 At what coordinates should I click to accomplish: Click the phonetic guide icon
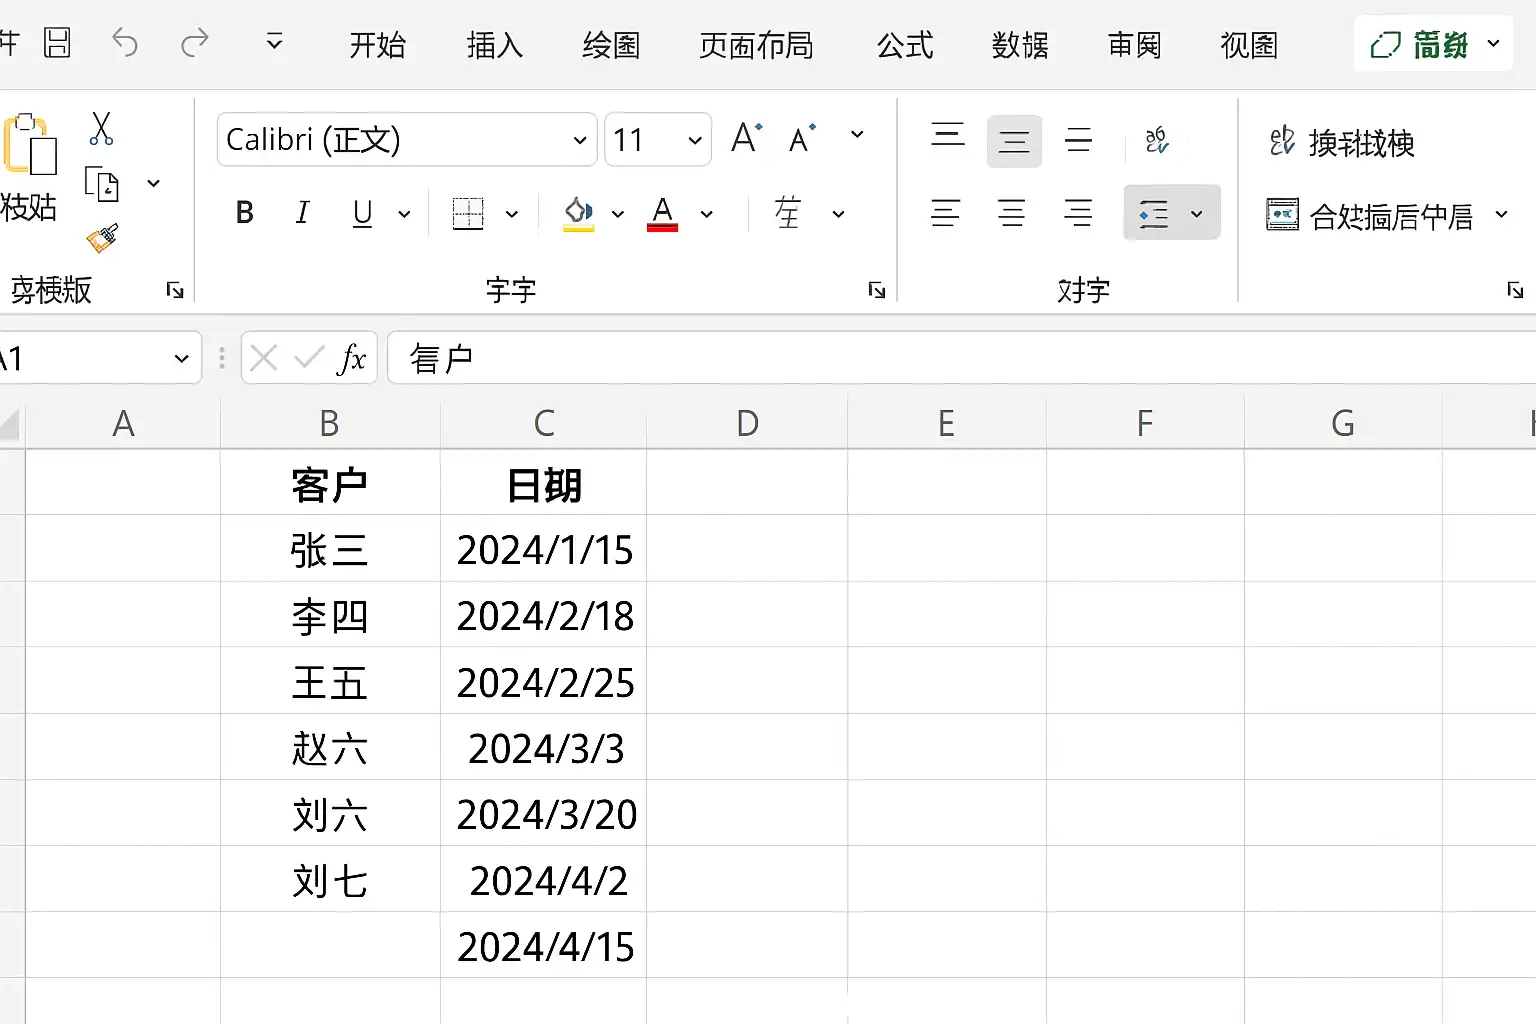(x=788, y=213)
